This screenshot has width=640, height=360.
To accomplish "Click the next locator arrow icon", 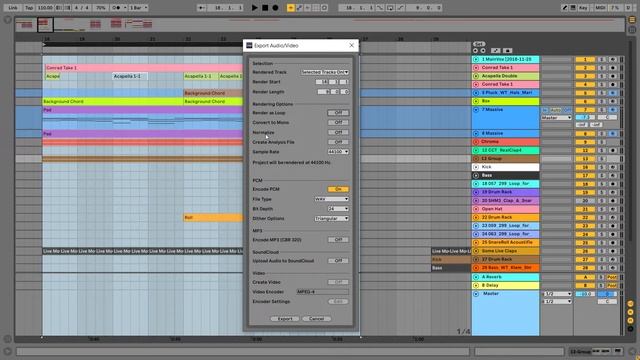I will 483,51.
